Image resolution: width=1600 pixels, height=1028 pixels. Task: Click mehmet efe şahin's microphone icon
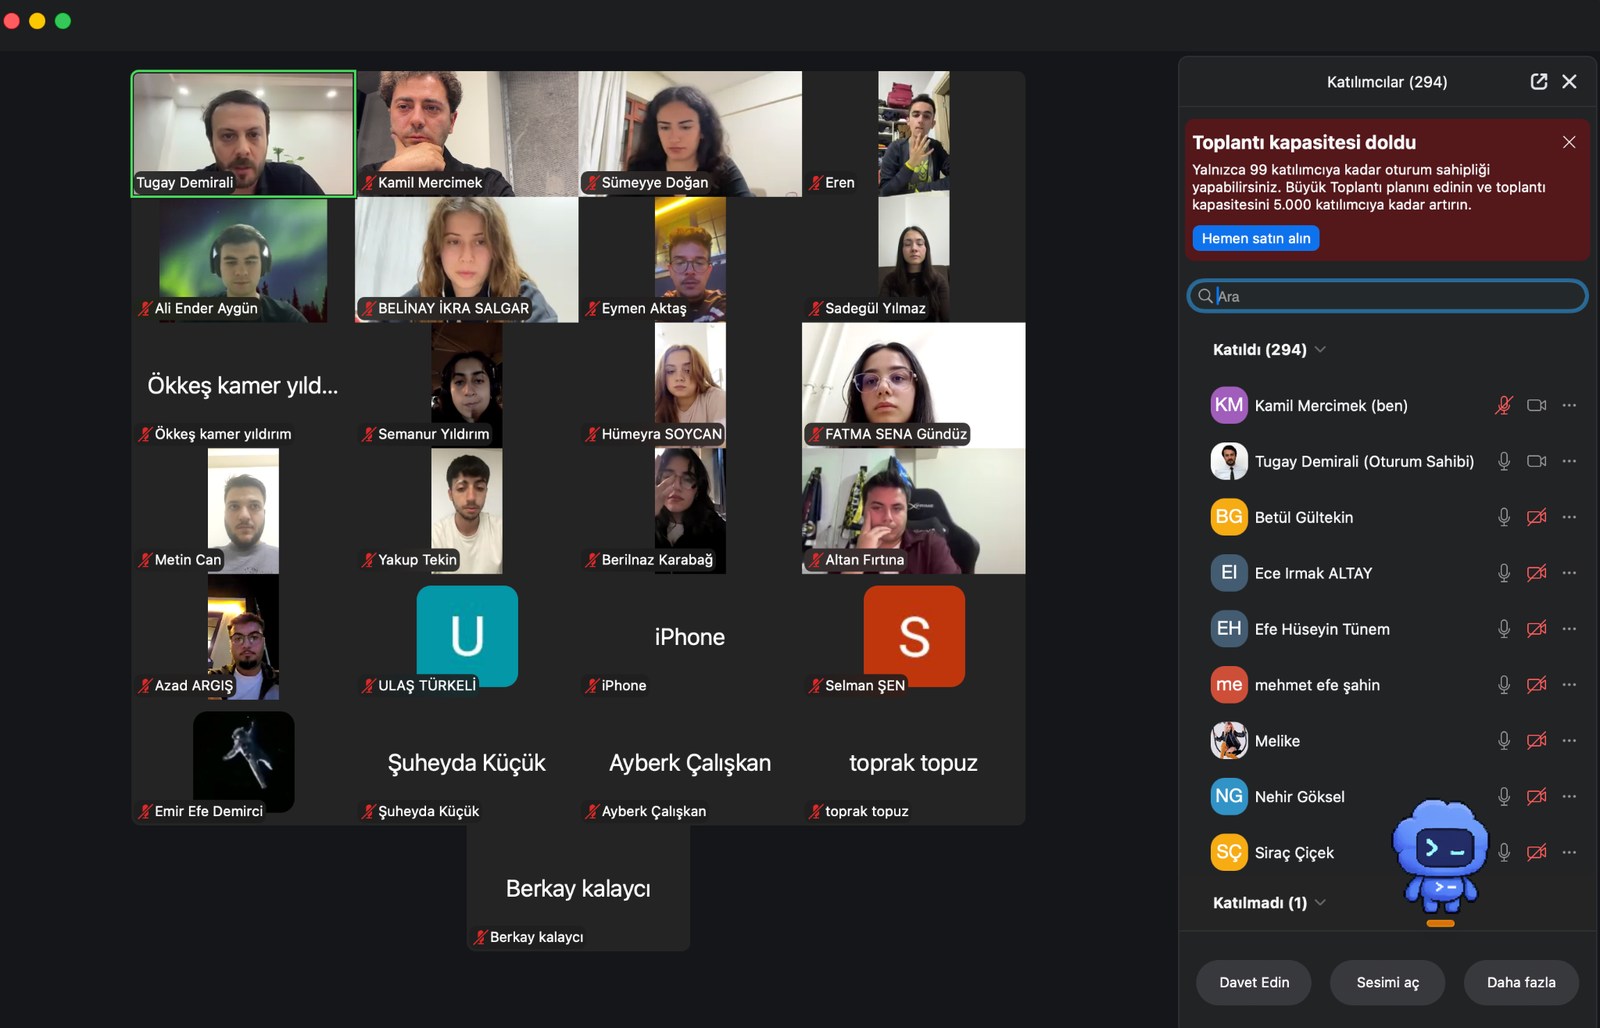pos(1503,685)
